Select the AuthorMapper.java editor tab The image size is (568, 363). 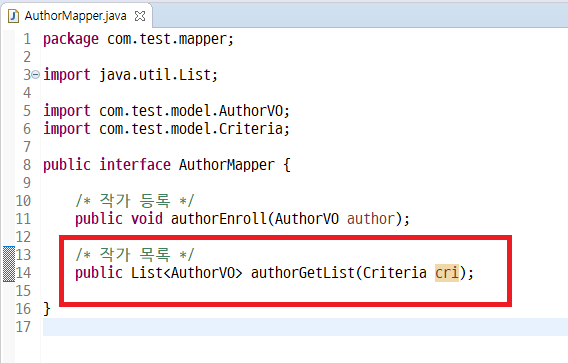click(76, 16)
